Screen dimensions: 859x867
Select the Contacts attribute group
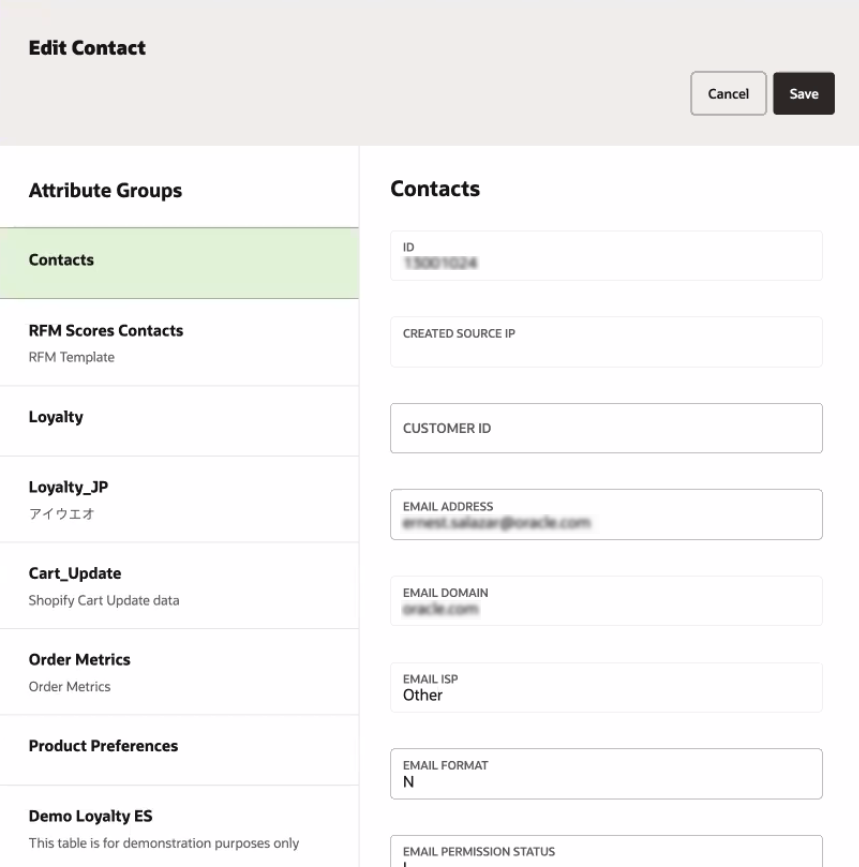tap(179, 263)
